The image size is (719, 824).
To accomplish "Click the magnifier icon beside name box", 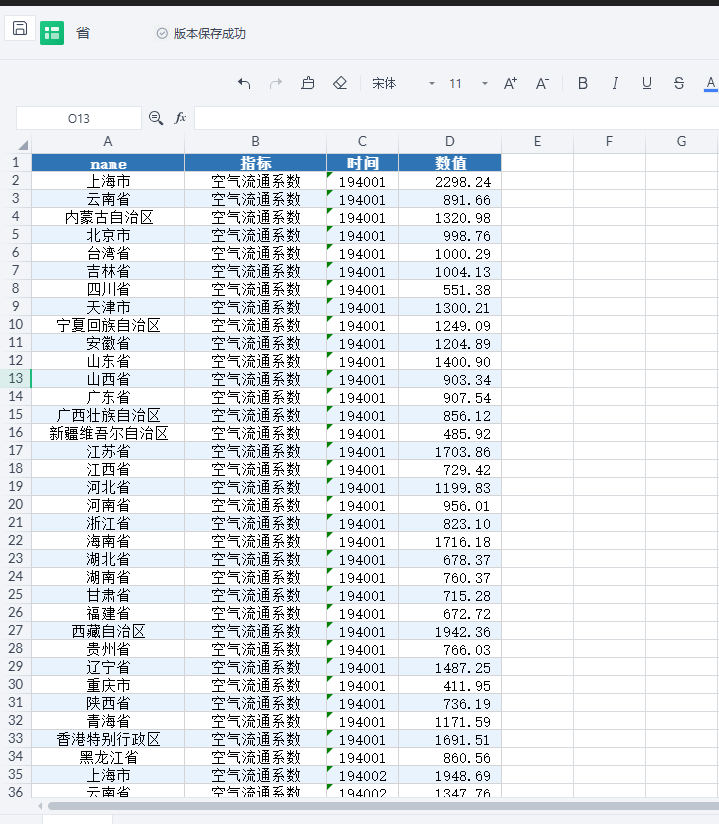I will coord(156,118).
